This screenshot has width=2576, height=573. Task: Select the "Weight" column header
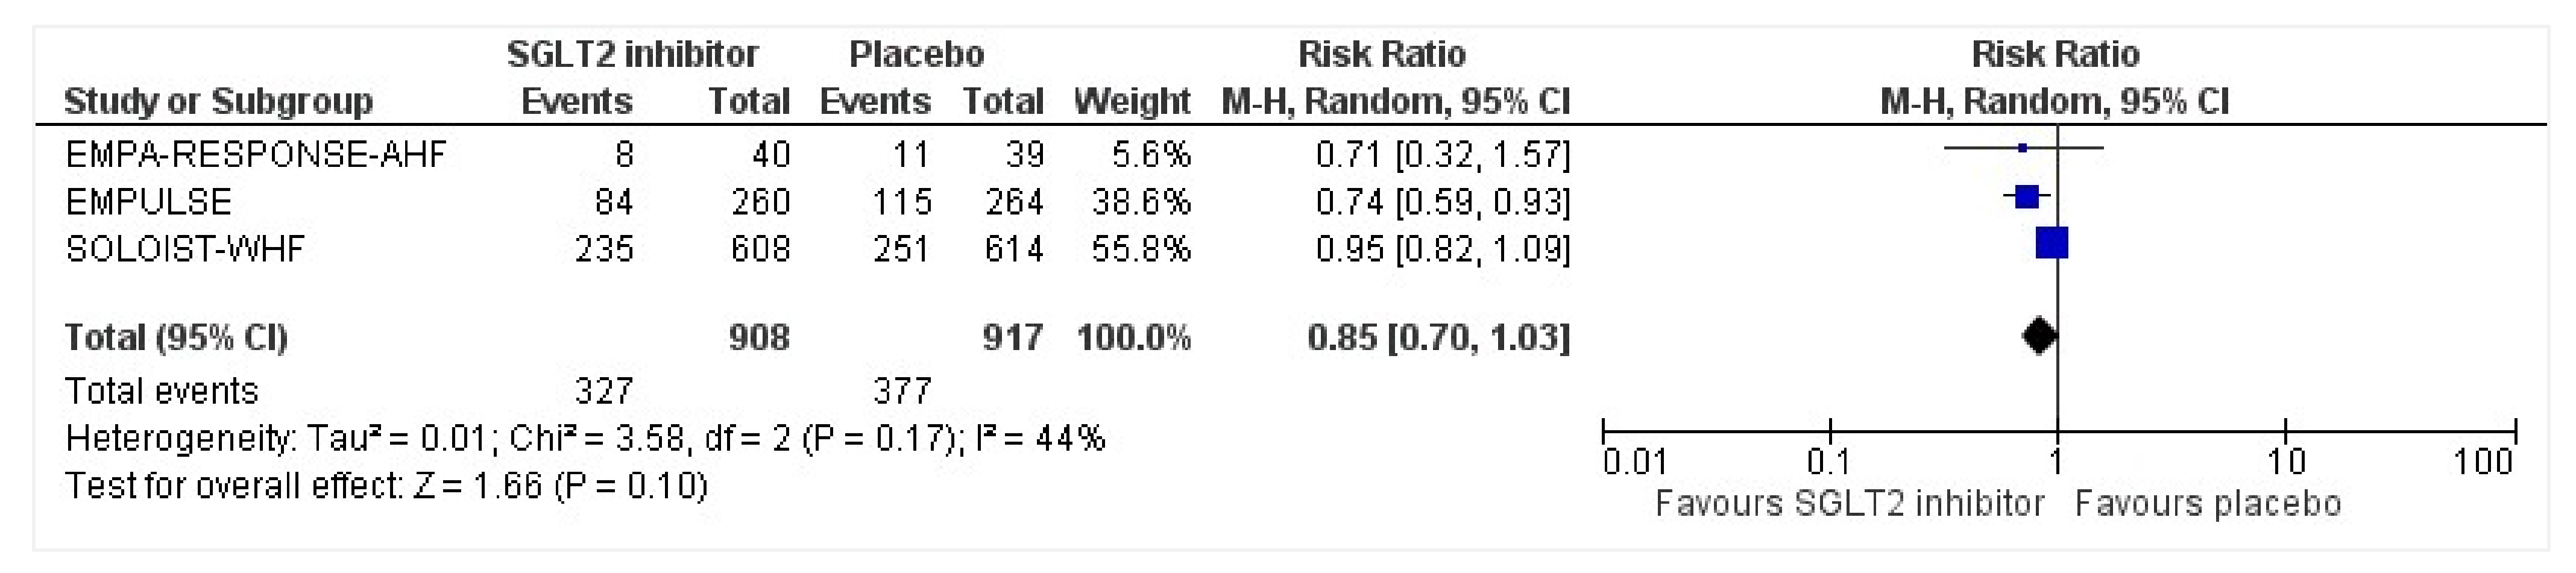coord(1131,101)
